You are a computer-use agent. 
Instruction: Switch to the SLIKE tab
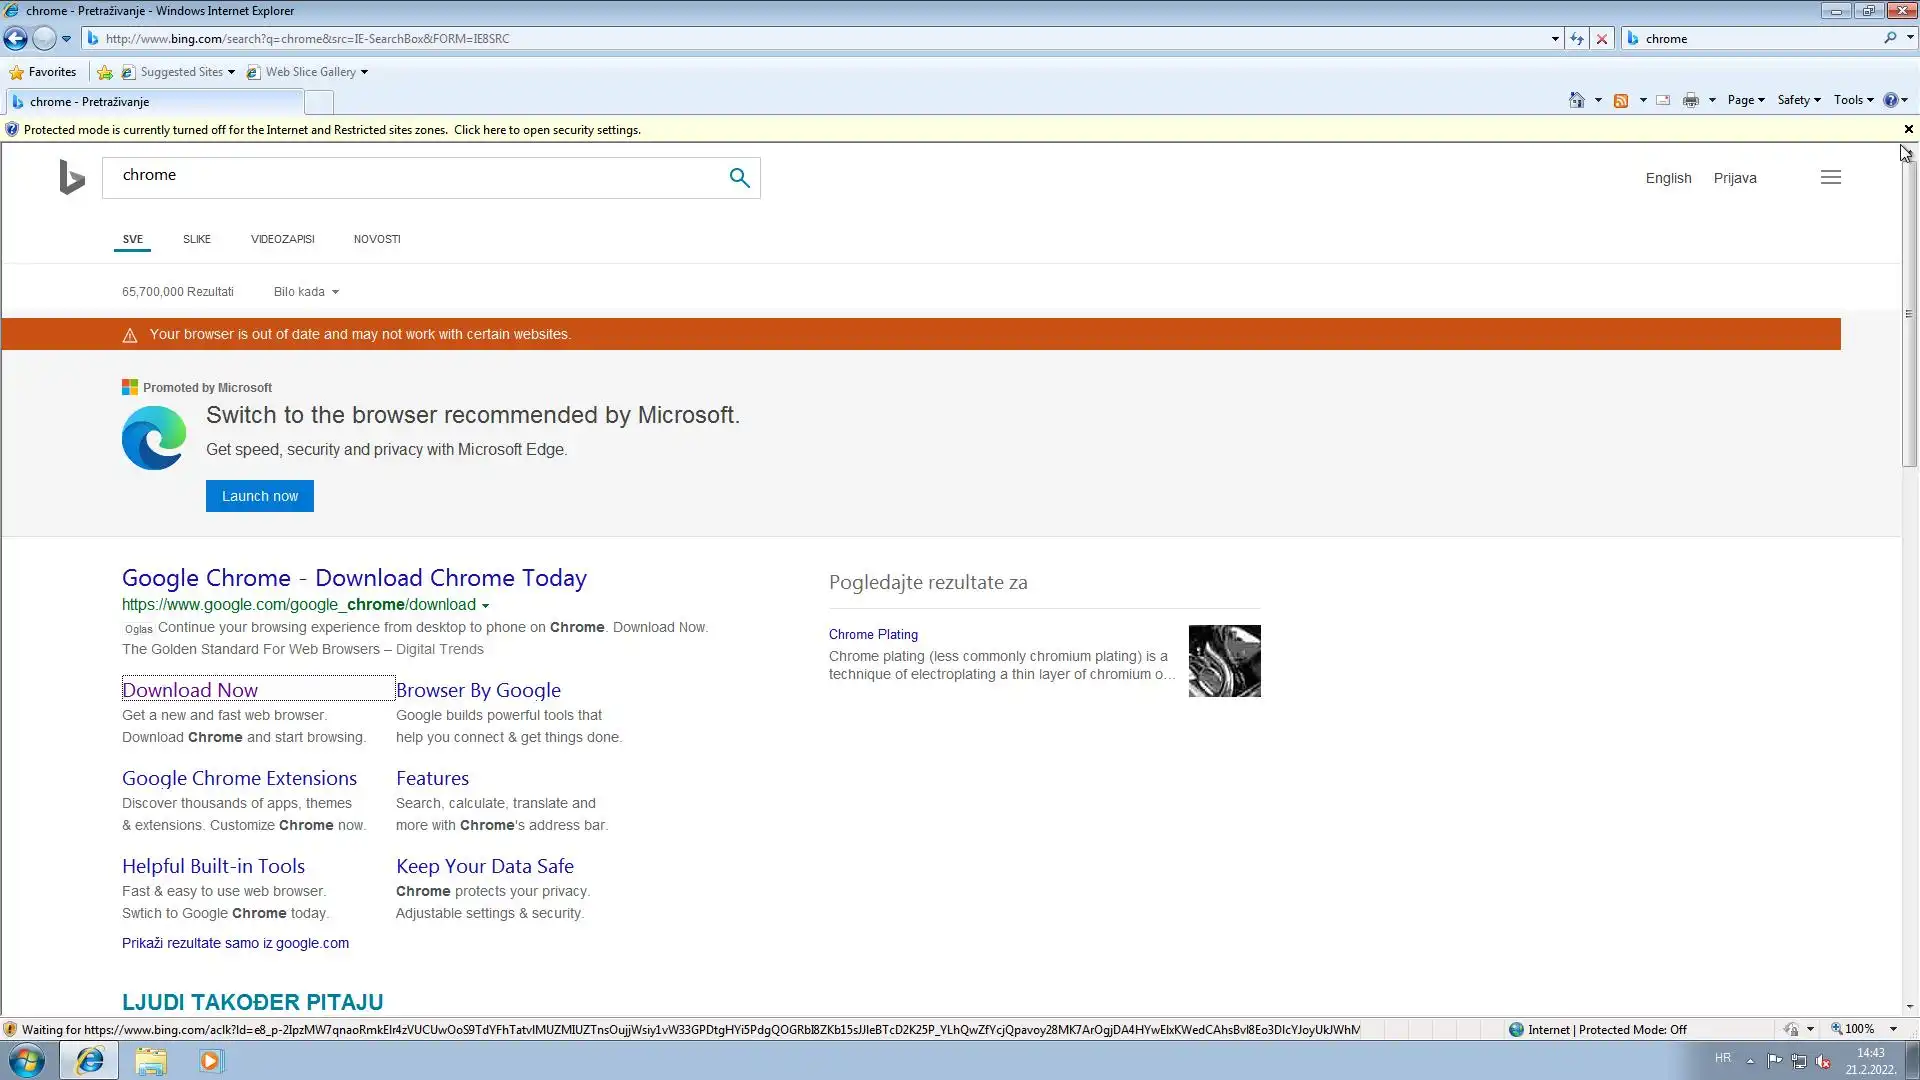tap(197, 239)
